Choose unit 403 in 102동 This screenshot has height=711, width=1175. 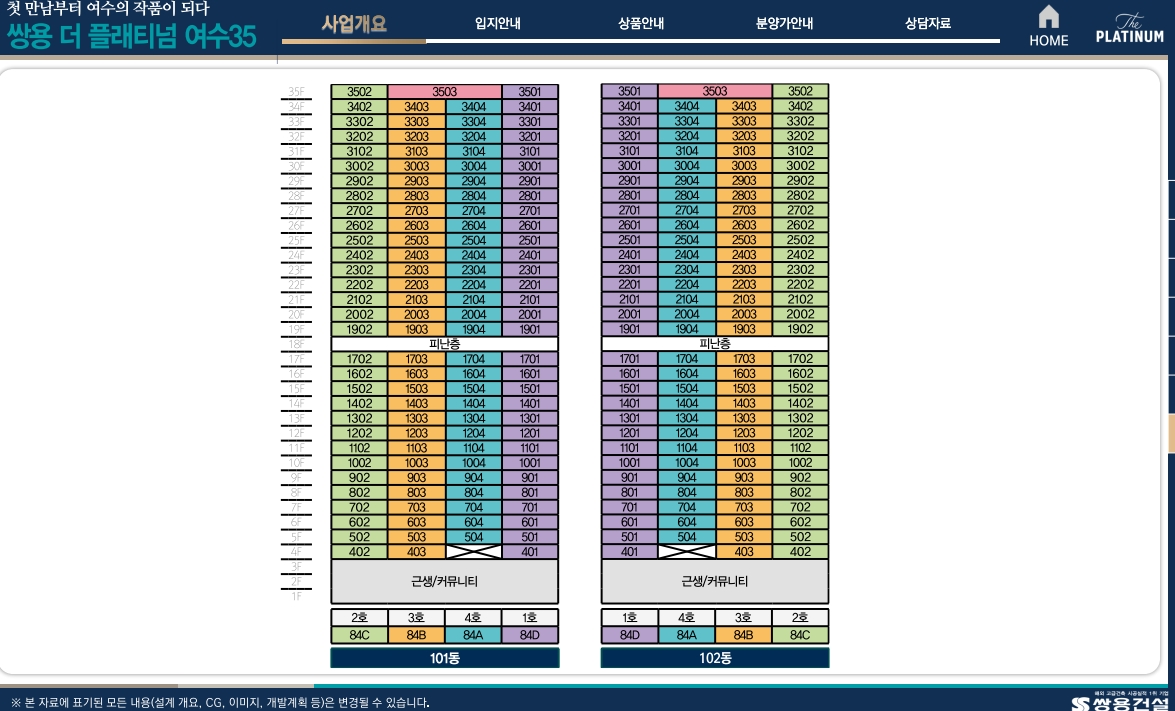pos(743,551)
